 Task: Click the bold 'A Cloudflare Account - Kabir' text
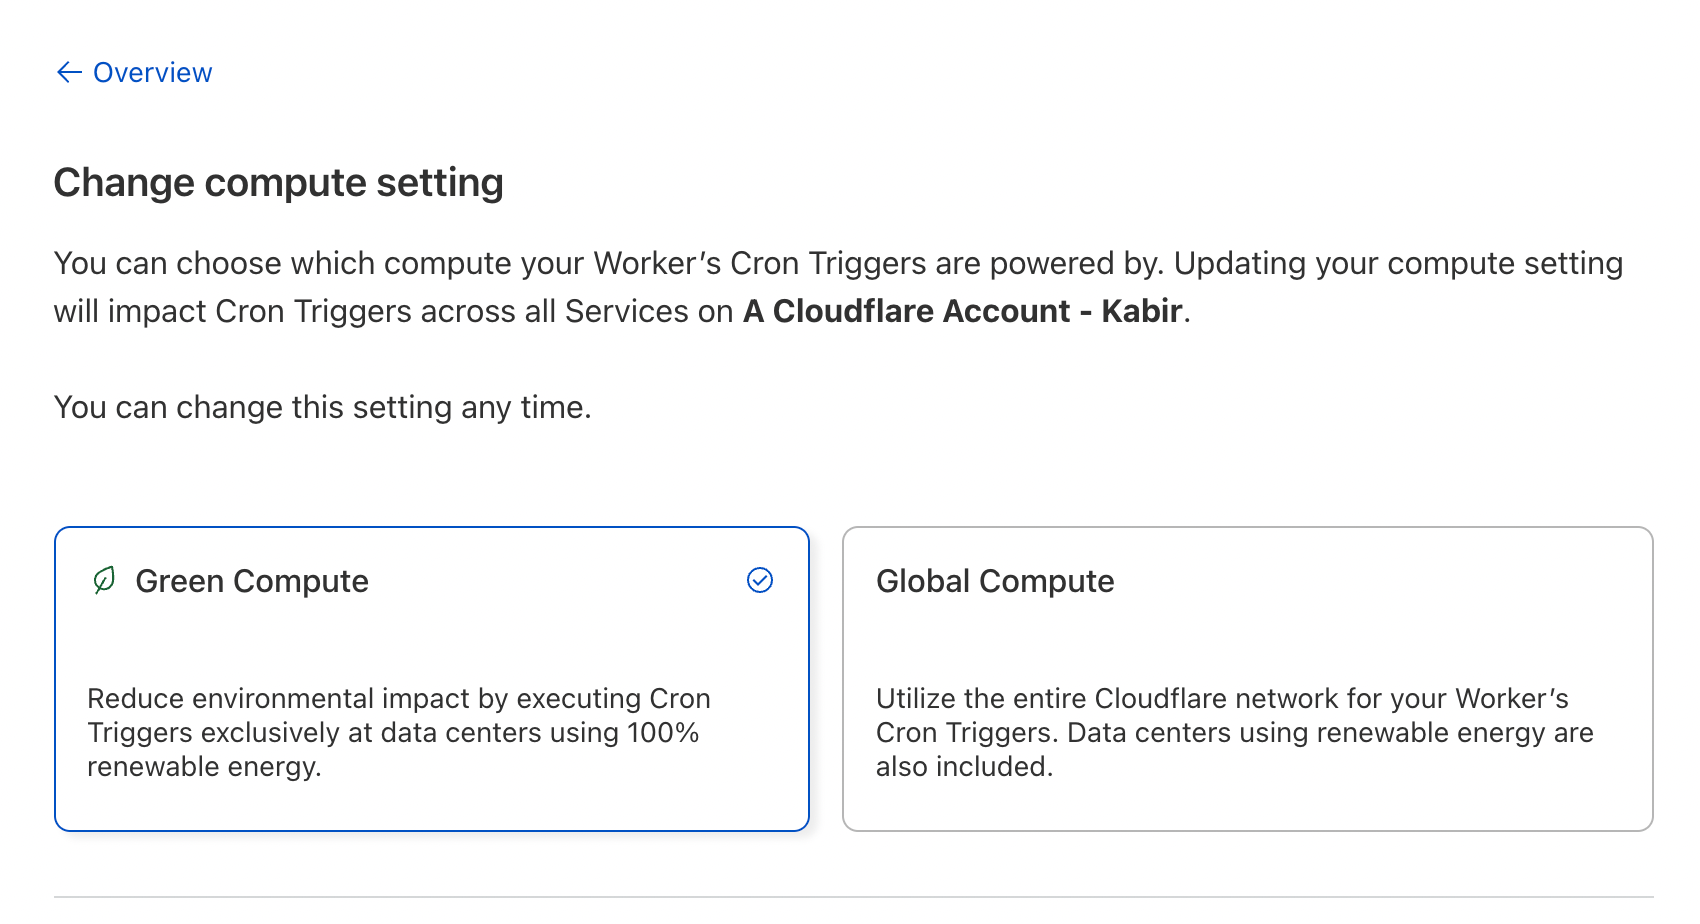click(x=962, y=311)
